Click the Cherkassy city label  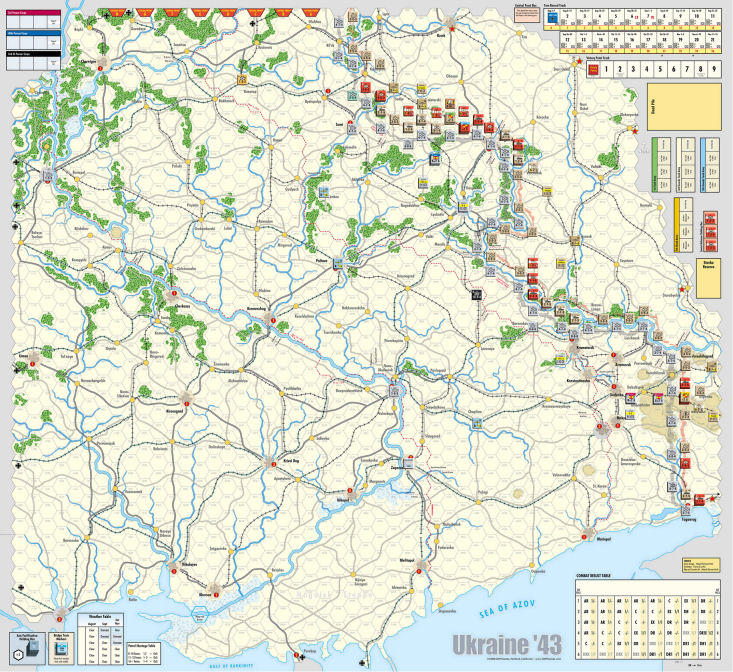182,306
